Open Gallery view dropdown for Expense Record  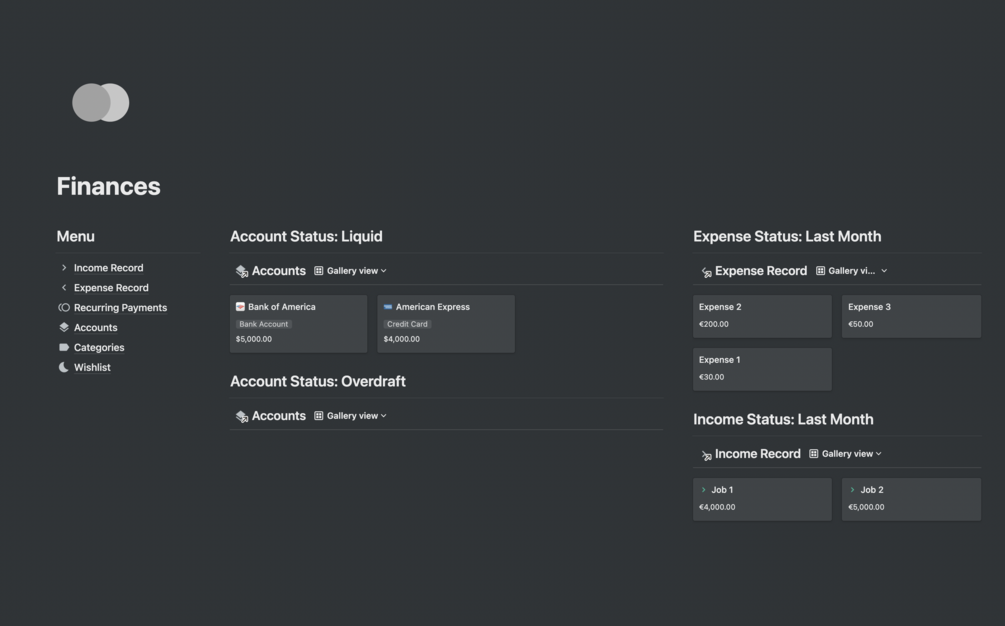tap(852, 271)
